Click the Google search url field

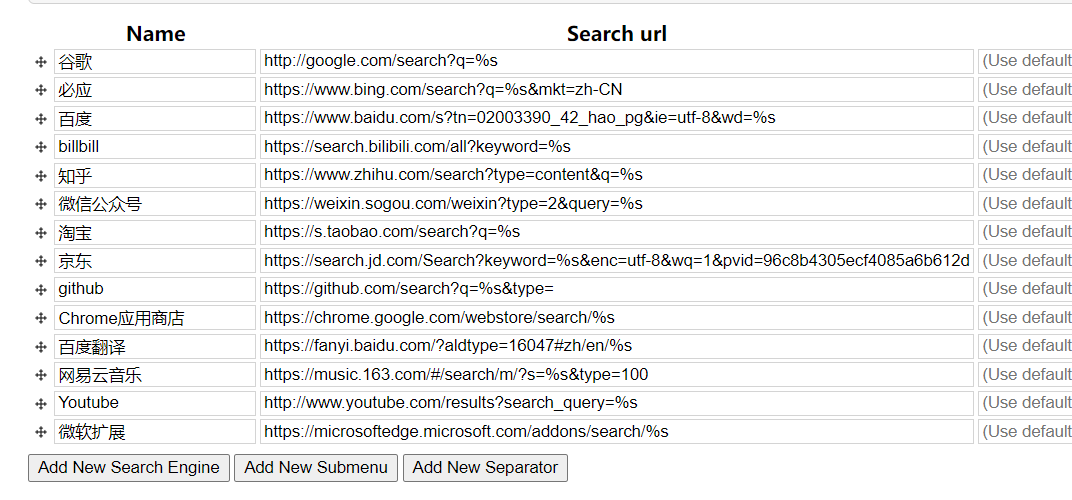click(x=616, y=61)
